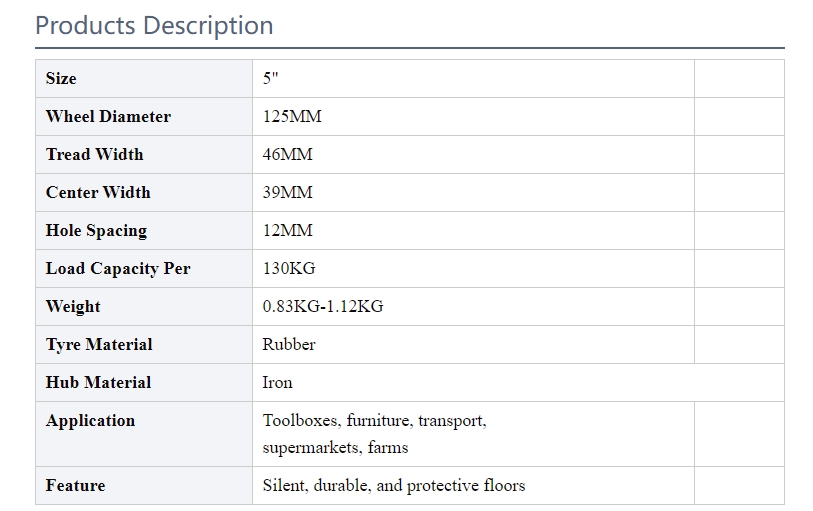Select the Hole Spacing label
The height and width of the screenshot is (511, 813).
(x=96, y=231)
